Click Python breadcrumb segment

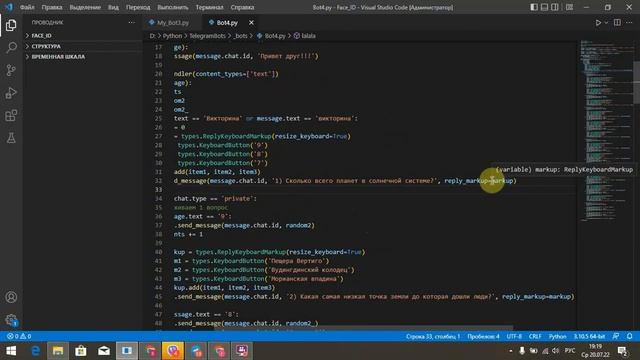[172, 36]
